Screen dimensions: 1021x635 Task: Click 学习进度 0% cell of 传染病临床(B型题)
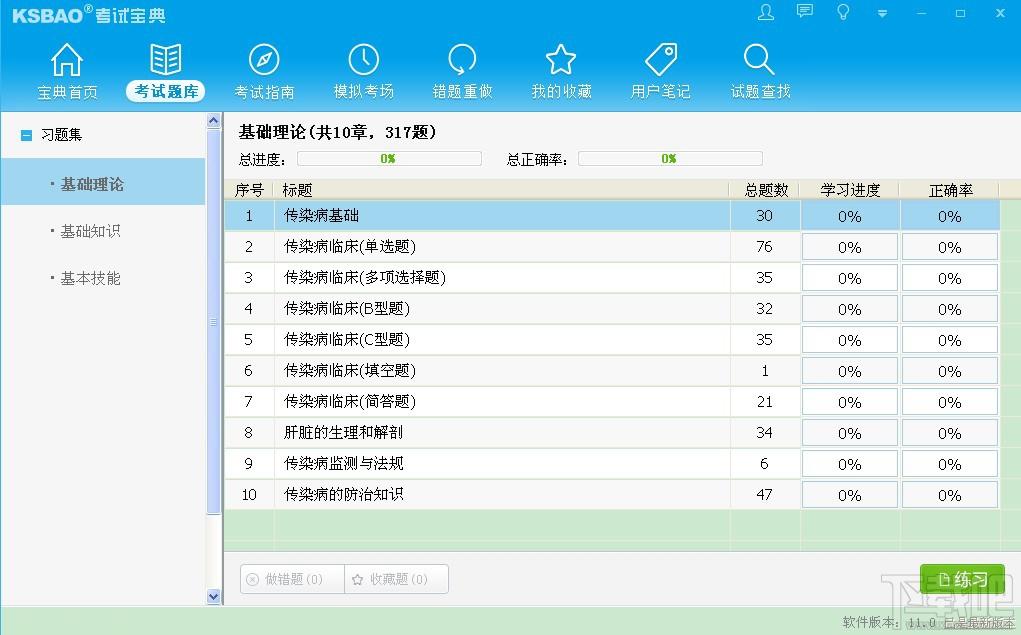(x=850, y=309)
